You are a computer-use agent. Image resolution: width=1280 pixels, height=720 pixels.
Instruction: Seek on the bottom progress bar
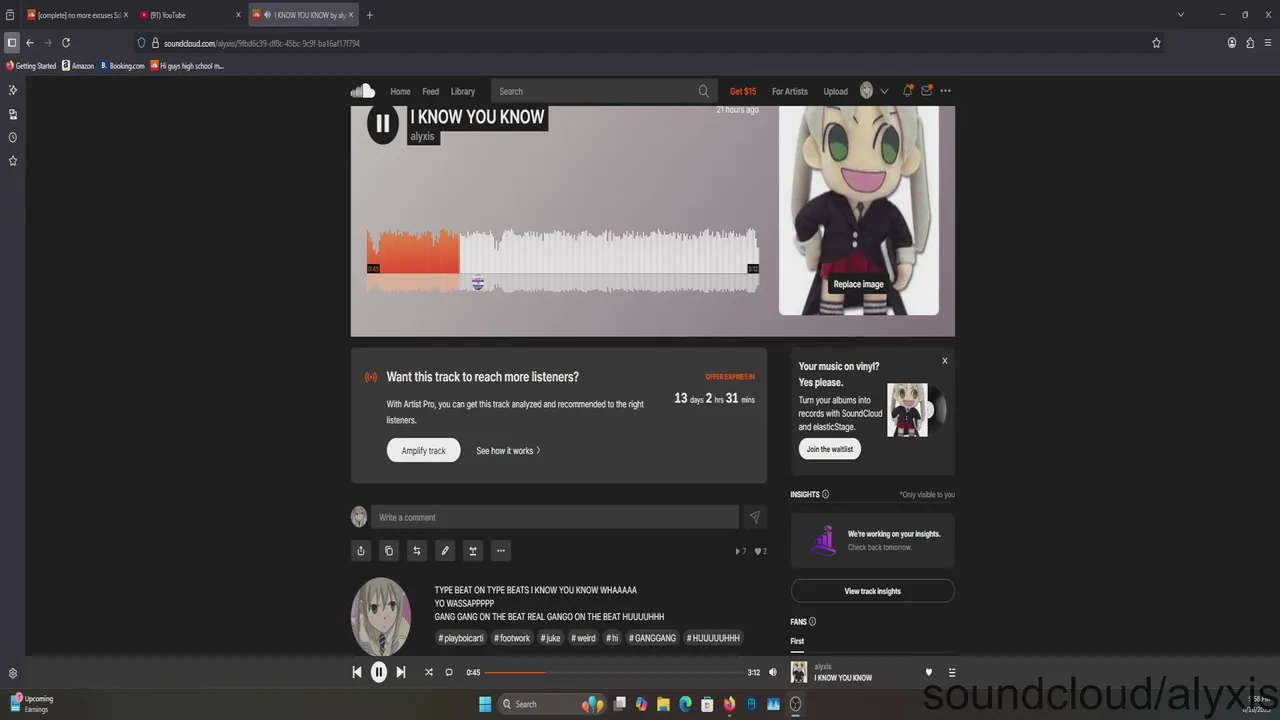[614, 672]
